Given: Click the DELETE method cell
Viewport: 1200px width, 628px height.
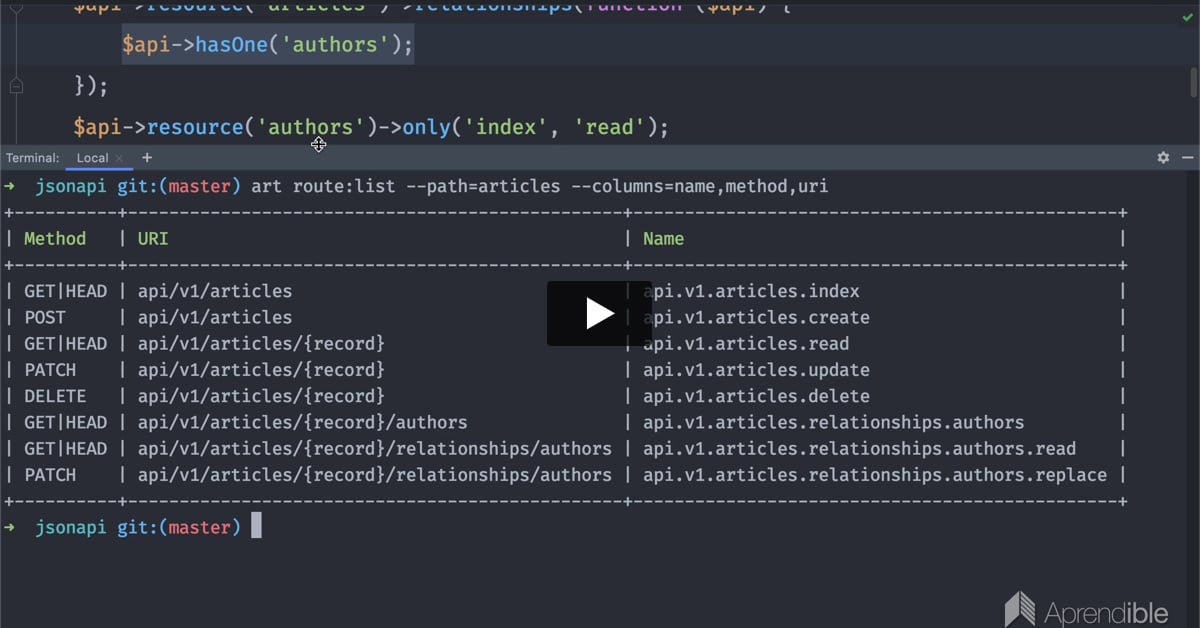Looking at the screenshot, I should tap(55, 396).
